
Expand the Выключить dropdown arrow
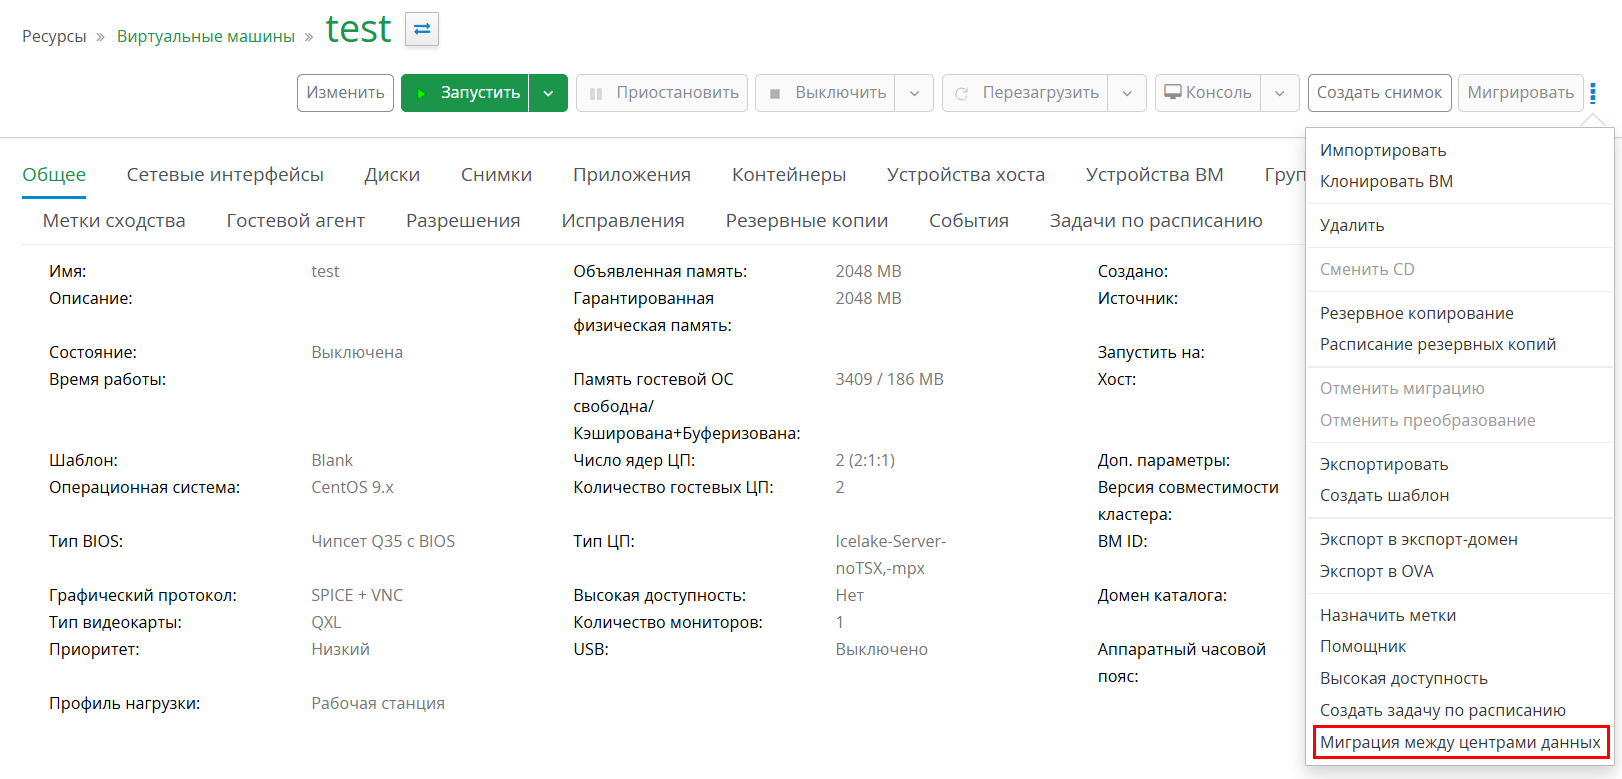[914, 93]
